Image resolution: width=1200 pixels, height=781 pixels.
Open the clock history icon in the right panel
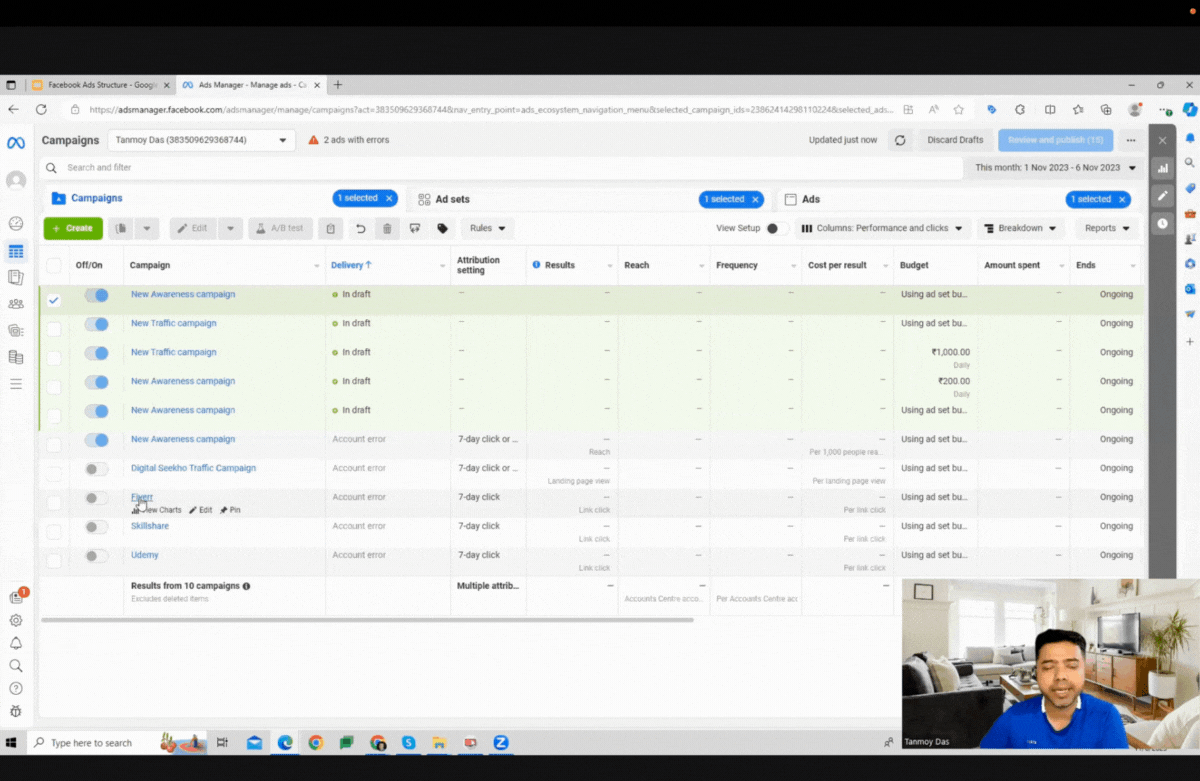pyautogui.click(x=1162, y=224)
